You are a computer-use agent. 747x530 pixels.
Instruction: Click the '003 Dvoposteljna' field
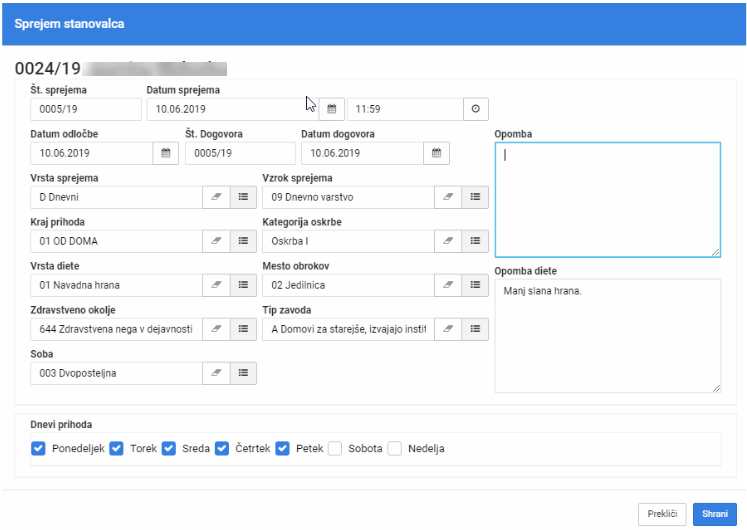pos(116,373)
